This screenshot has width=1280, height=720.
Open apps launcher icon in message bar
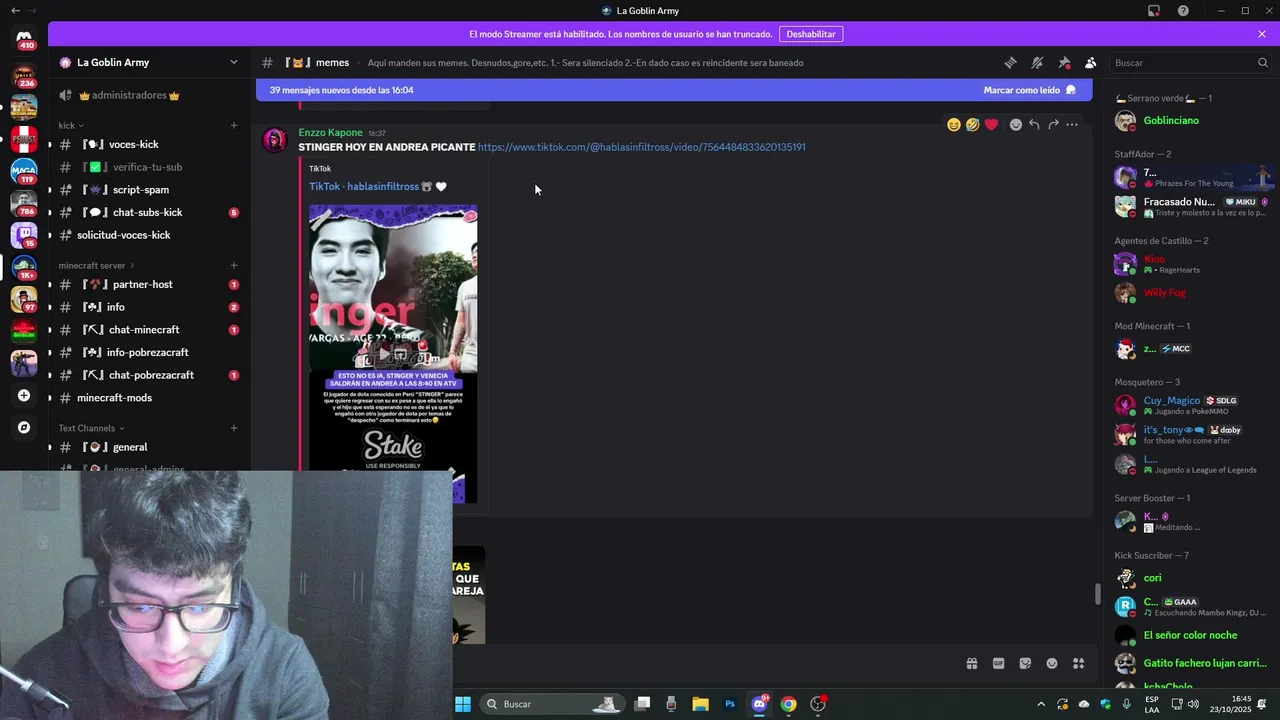(1078, 663)
